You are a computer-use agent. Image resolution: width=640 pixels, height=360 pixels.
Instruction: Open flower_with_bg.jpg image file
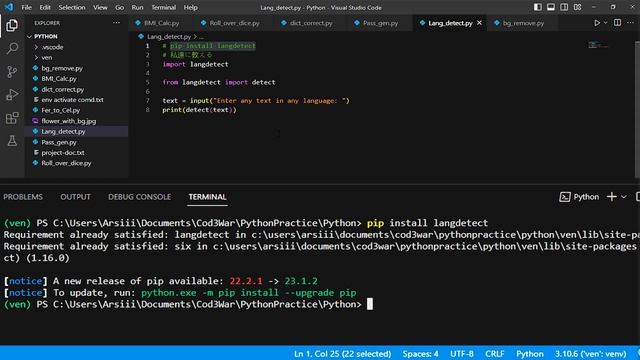coord(77,121)
